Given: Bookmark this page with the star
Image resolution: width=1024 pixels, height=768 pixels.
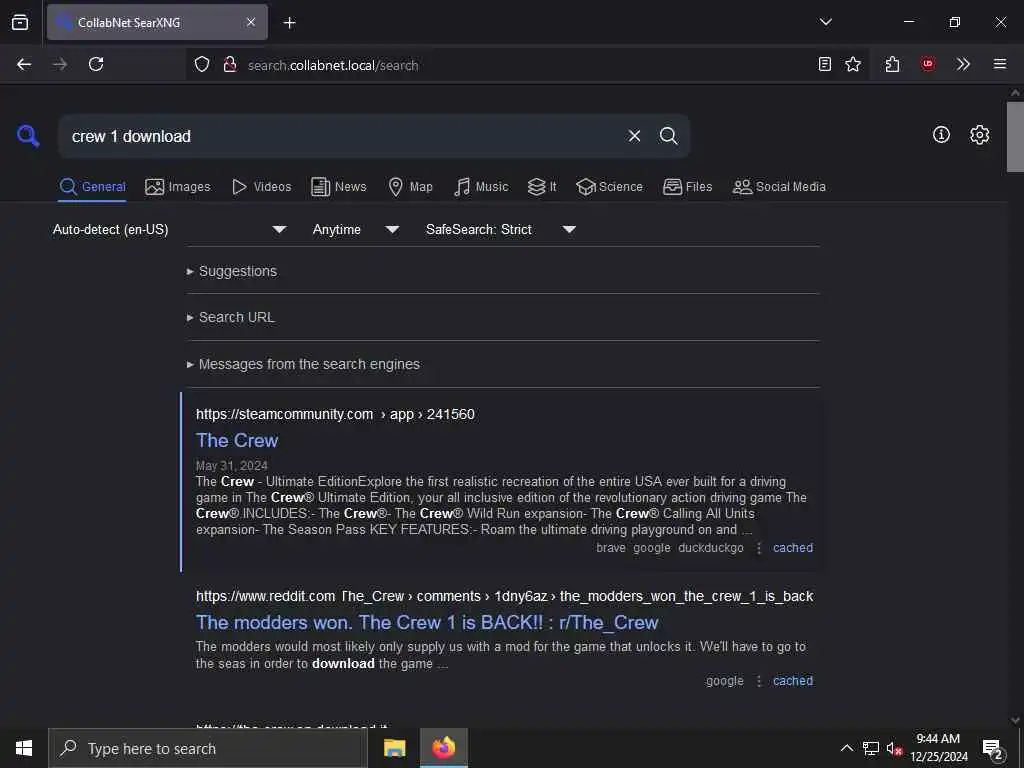Looking at the screenshot, I should [x=853, y=64].
